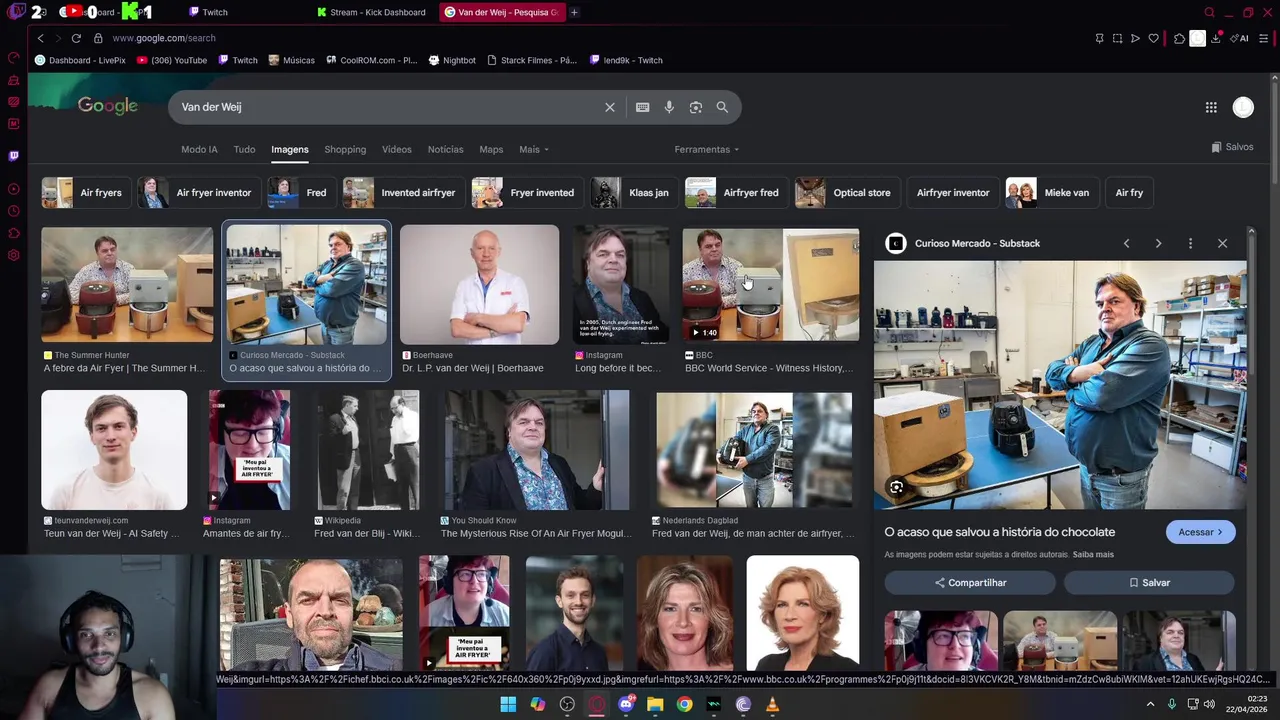Open BBC World Service video thumbnail

(x=771, y=285)
